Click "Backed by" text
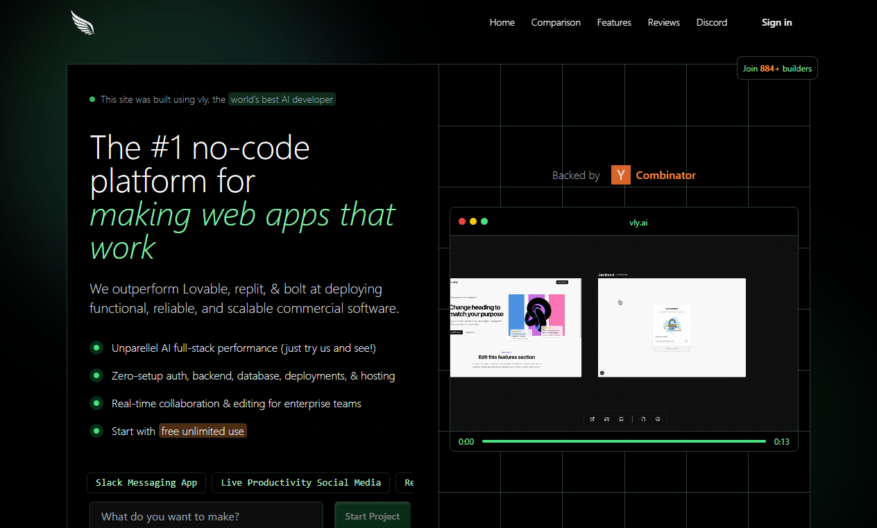877x528 pixels. coord(576,175)
